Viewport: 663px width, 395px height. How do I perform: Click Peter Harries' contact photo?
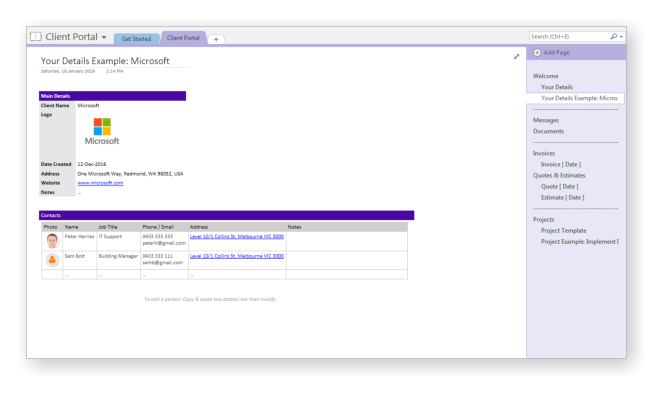[x=52, y=241]
